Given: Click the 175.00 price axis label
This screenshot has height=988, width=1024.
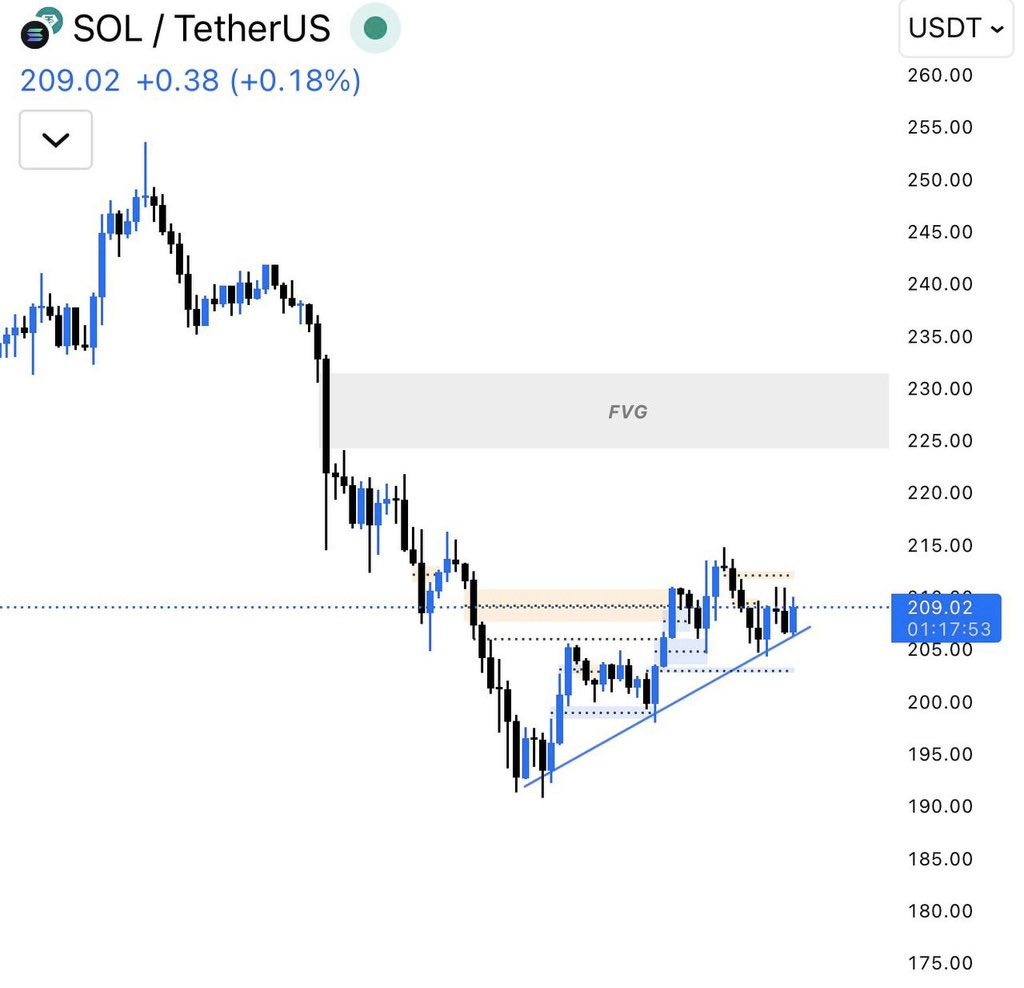Looking at the screenshot, I should (x=940, y=963).
